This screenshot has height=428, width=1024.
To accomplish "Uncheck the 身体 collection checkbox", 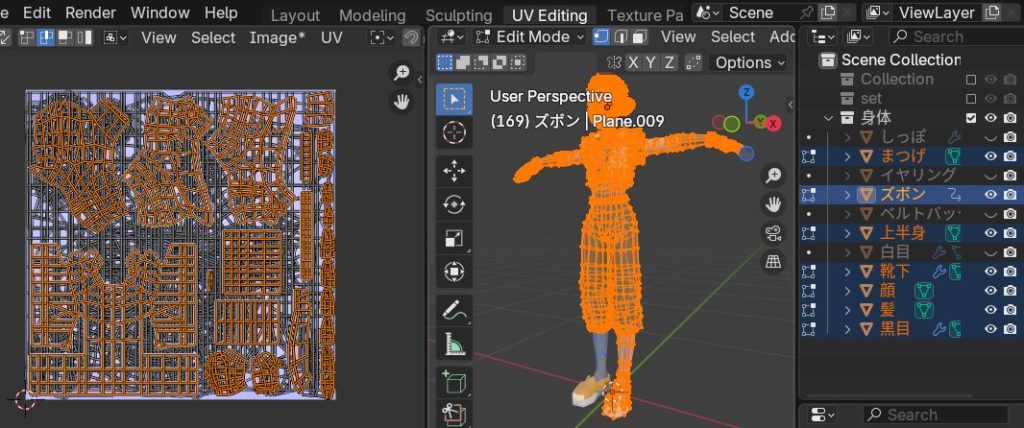I will point(970,118).
